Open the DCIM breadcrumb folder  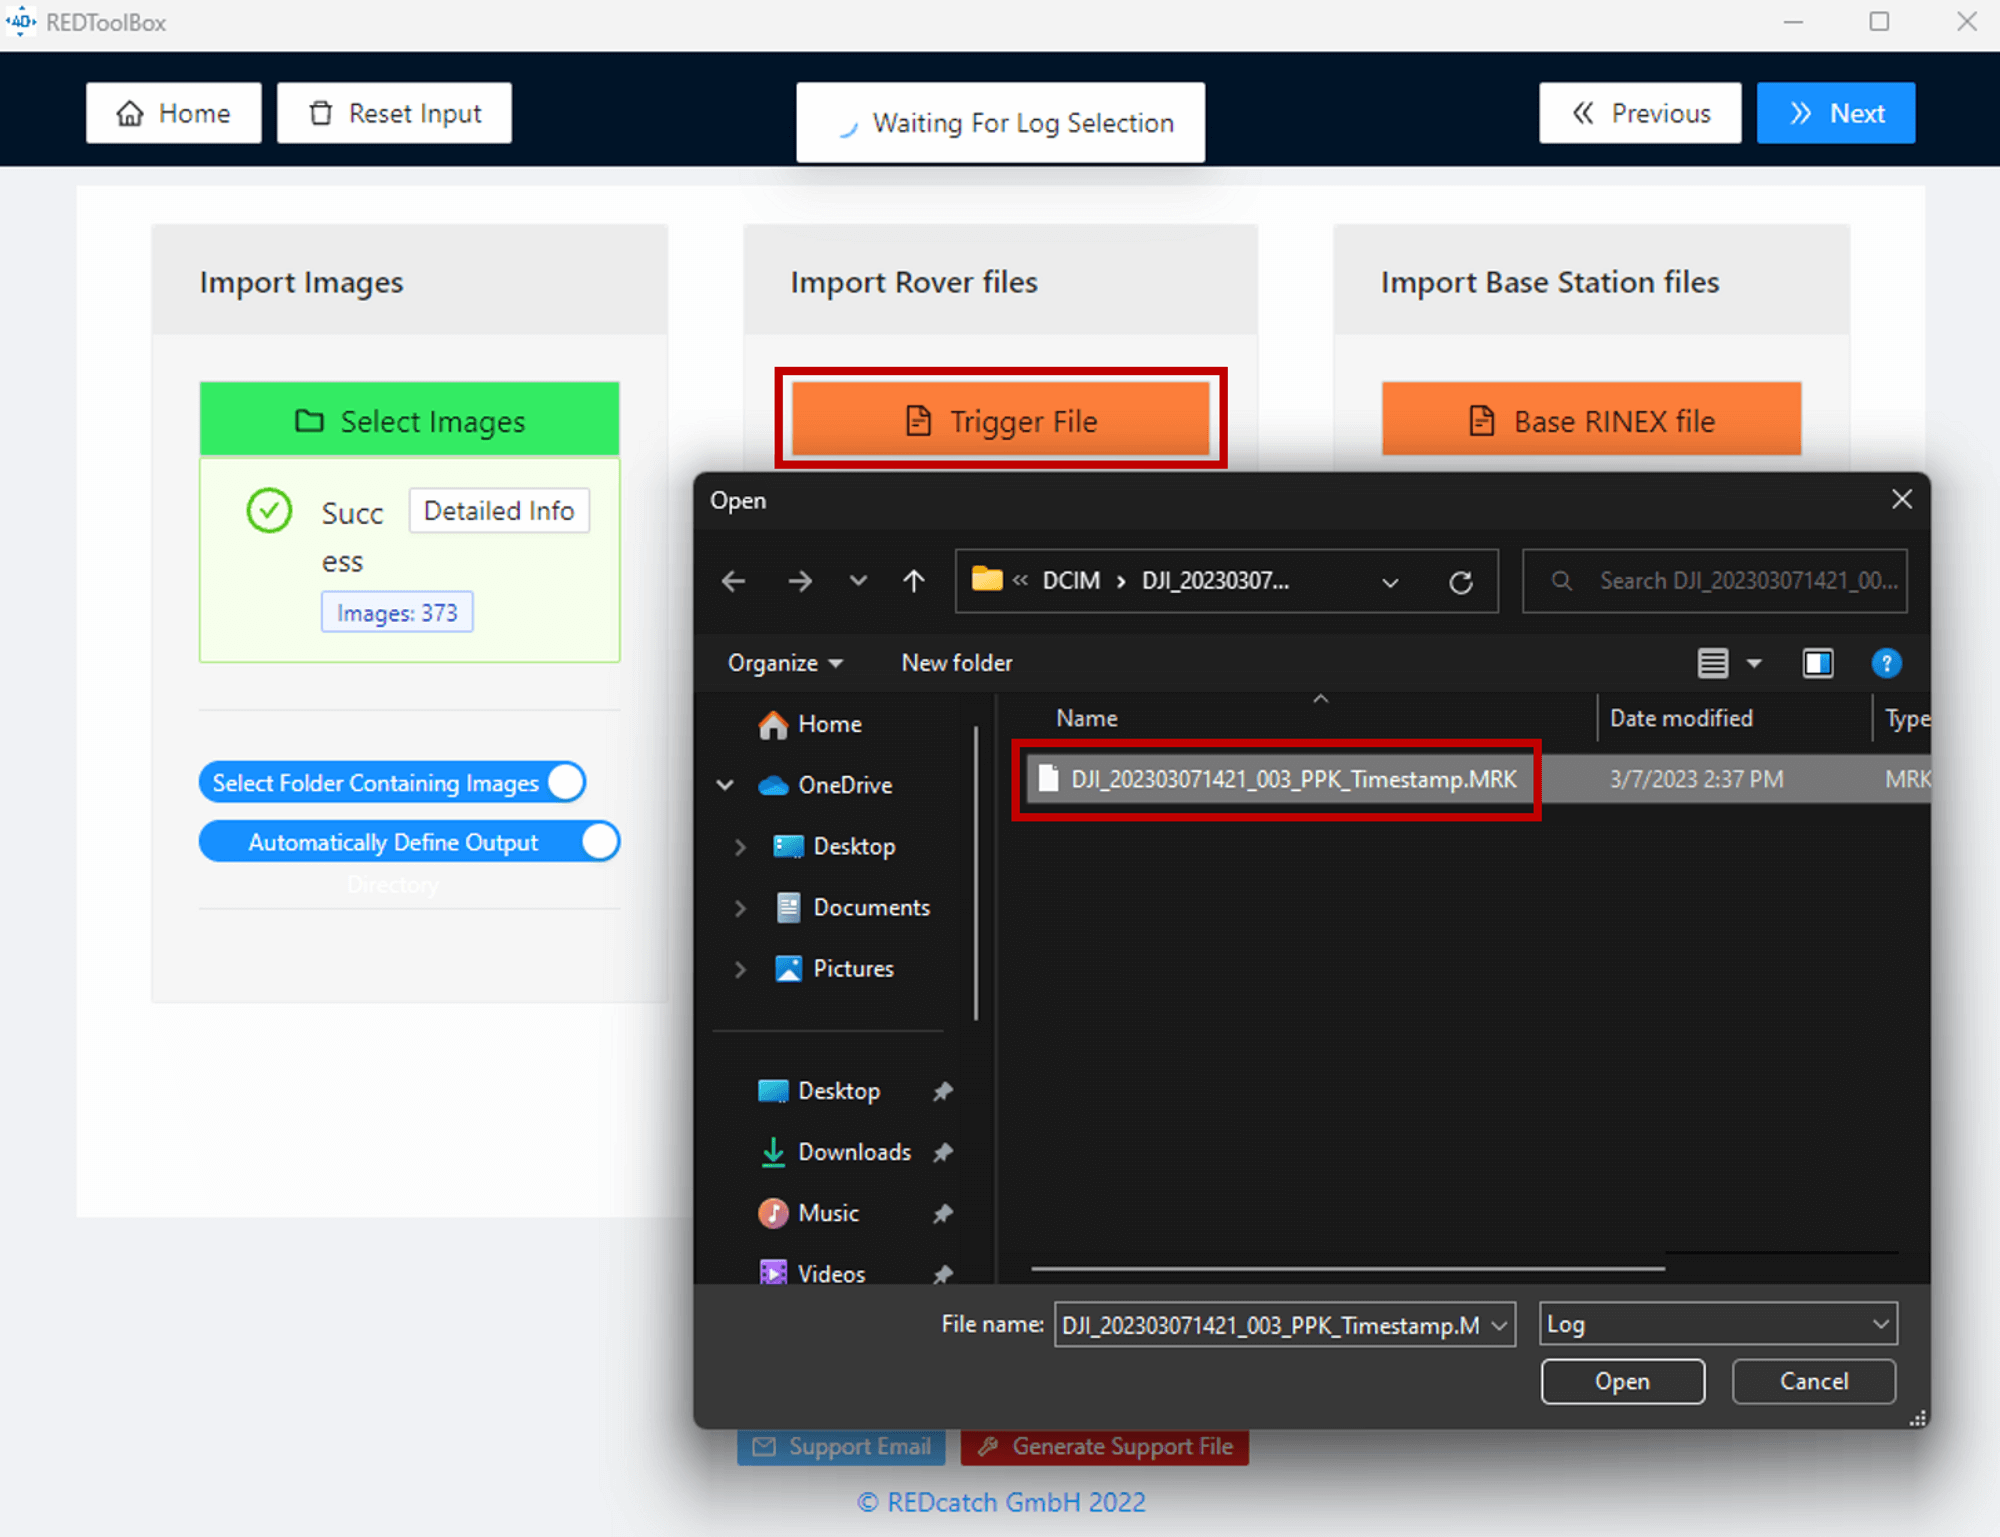[1072, 580]
